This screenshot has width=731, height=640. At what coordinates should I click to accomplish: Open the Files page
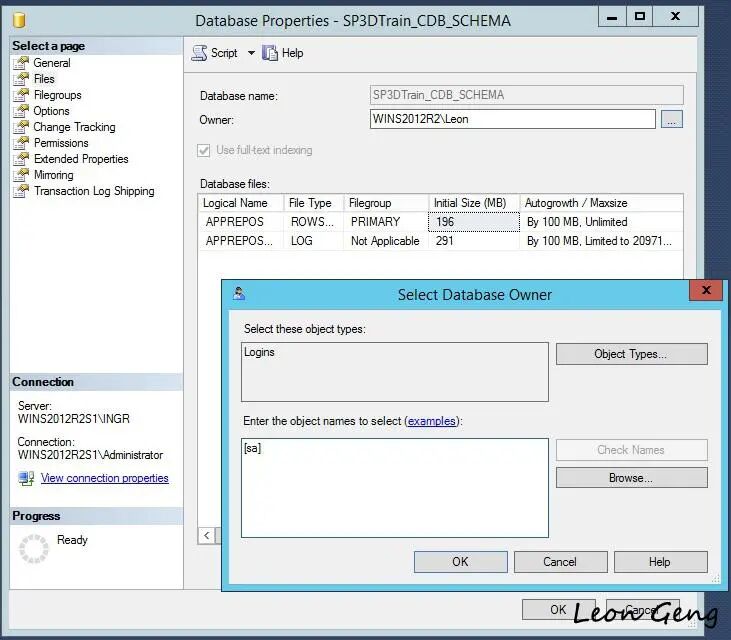point(44,79)
